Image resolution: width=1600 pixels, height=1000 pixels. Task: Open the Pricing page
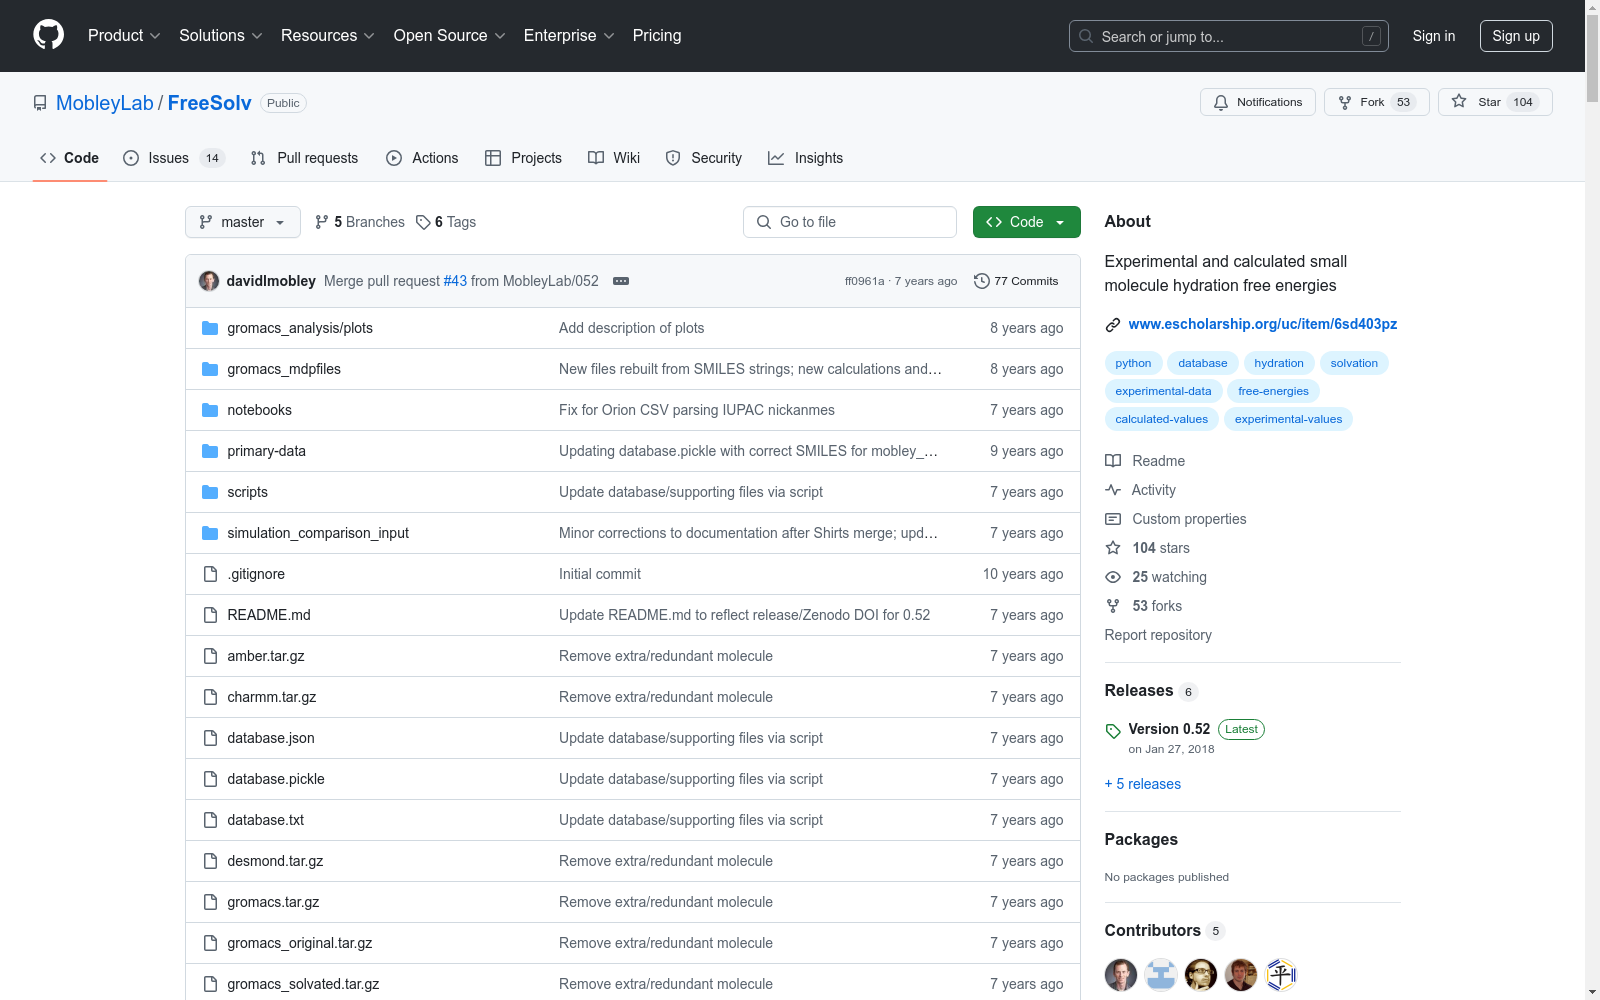click(657, 35)
